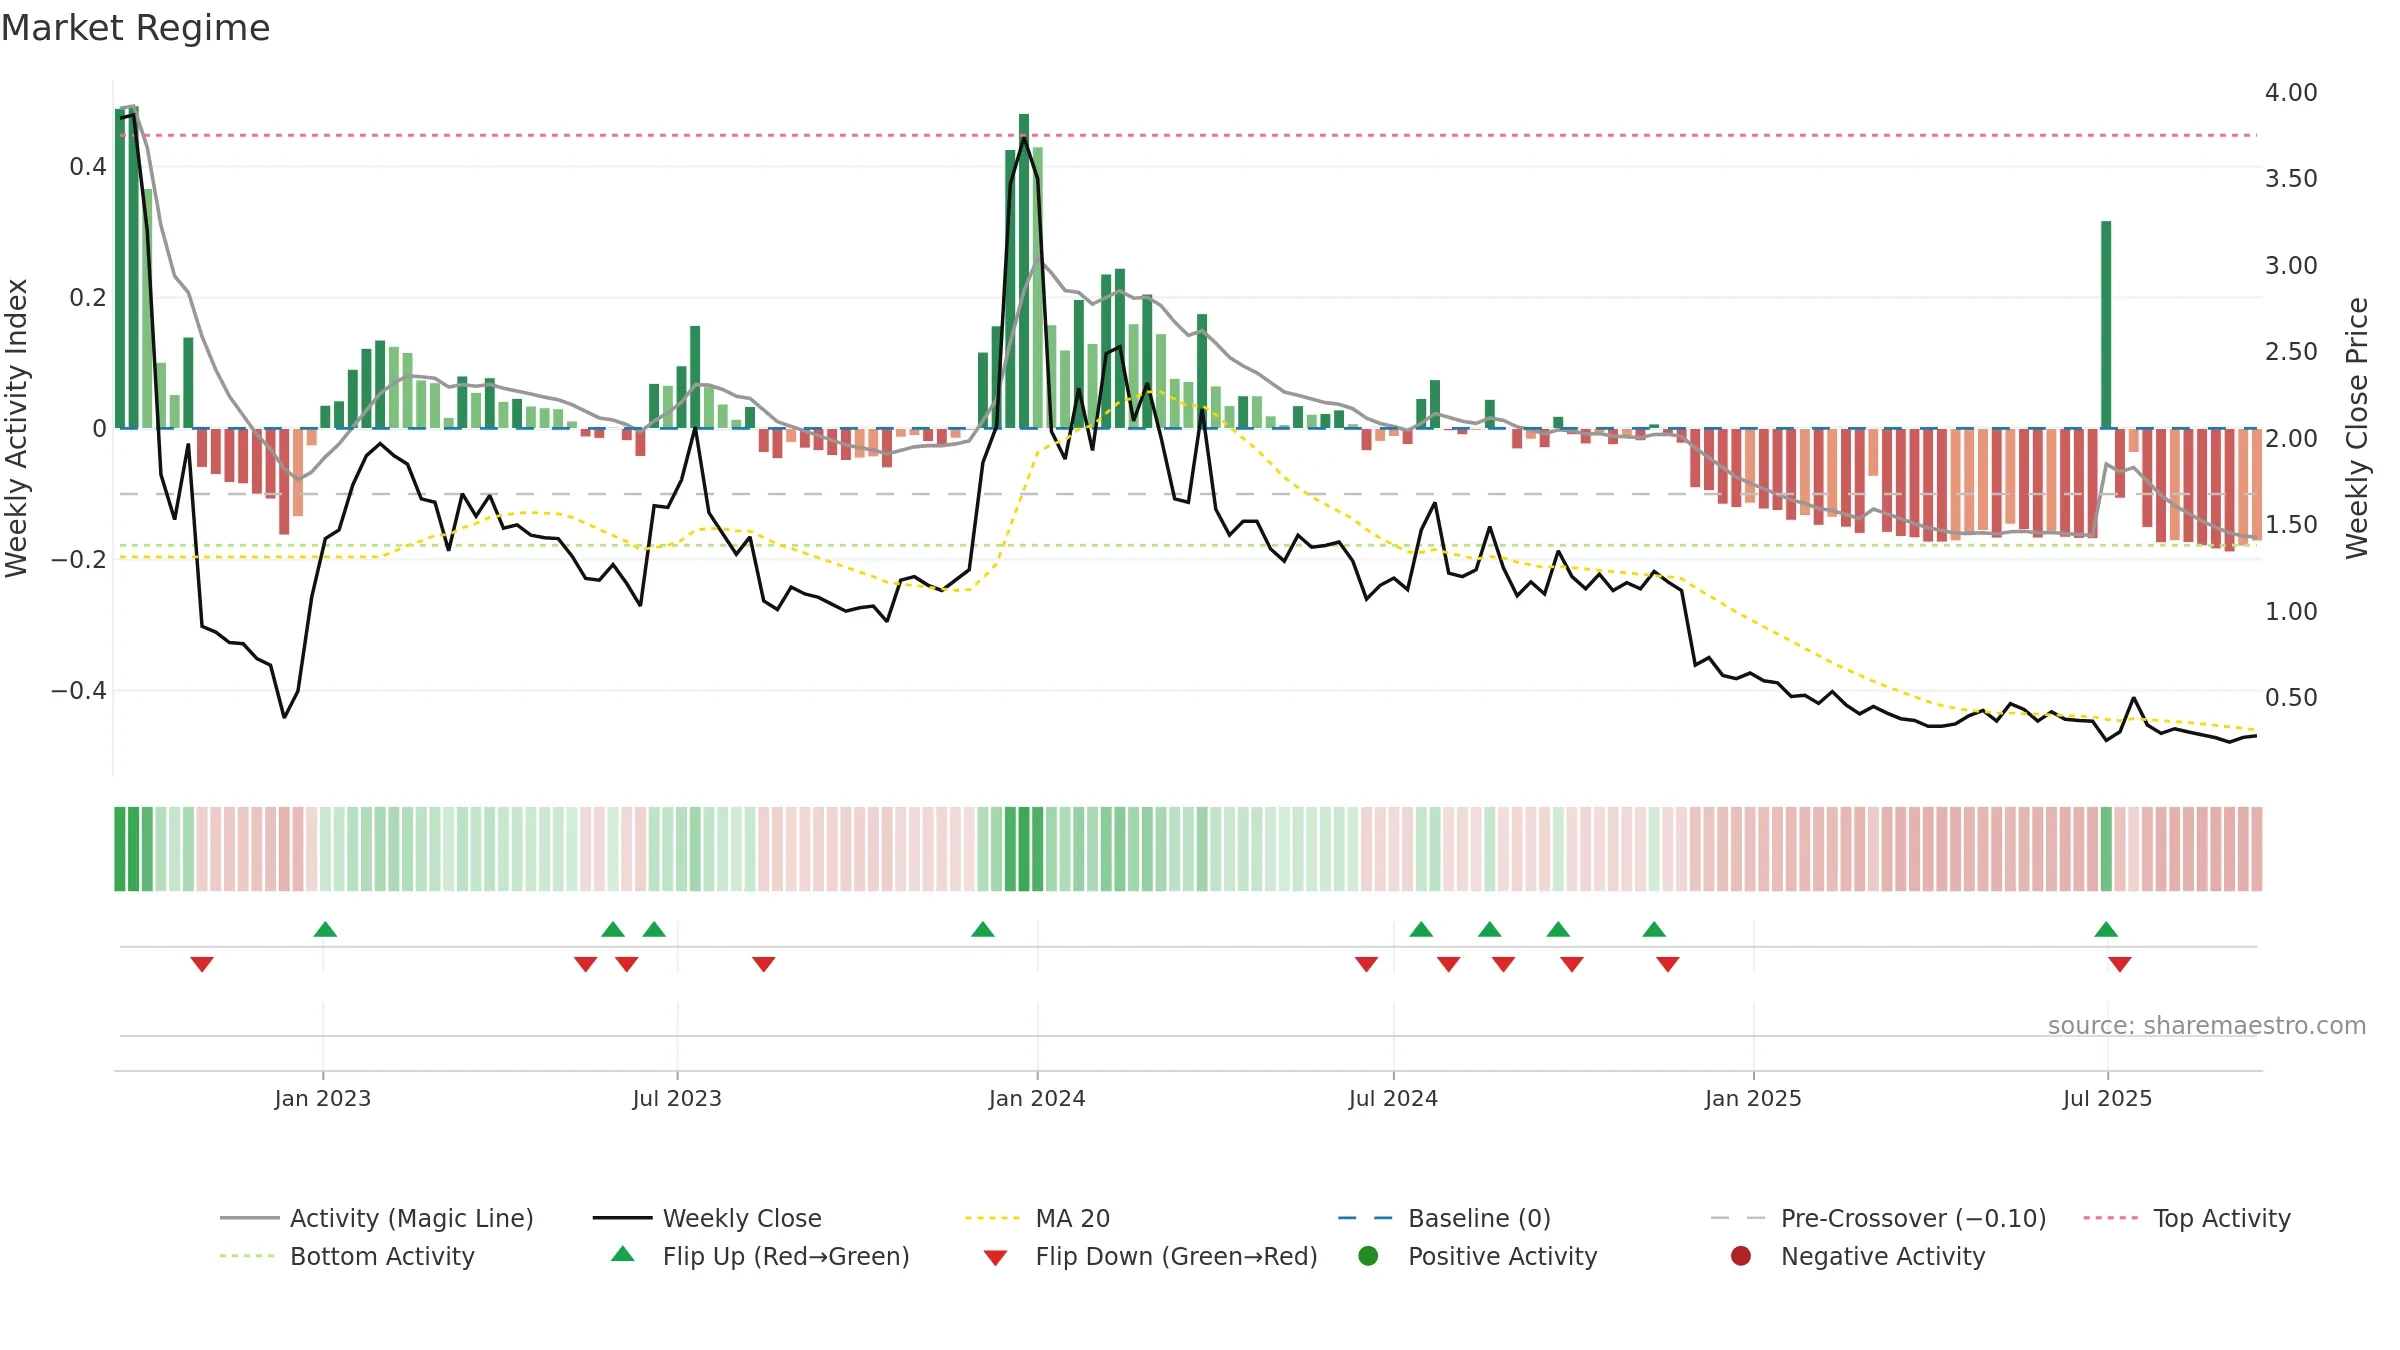Click the Jan 2024 x-axis label

(1037, 1098)
